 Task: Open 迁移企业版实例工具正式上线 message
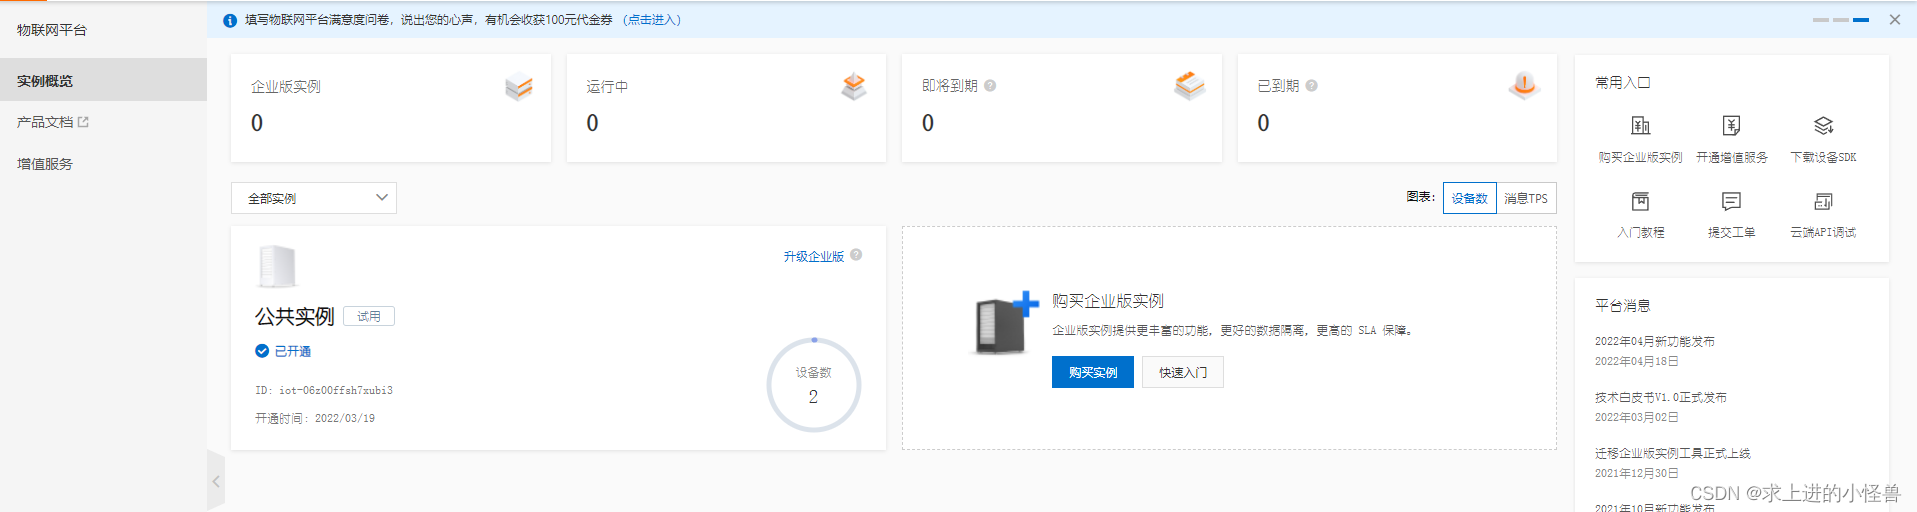coord(1672,453)
